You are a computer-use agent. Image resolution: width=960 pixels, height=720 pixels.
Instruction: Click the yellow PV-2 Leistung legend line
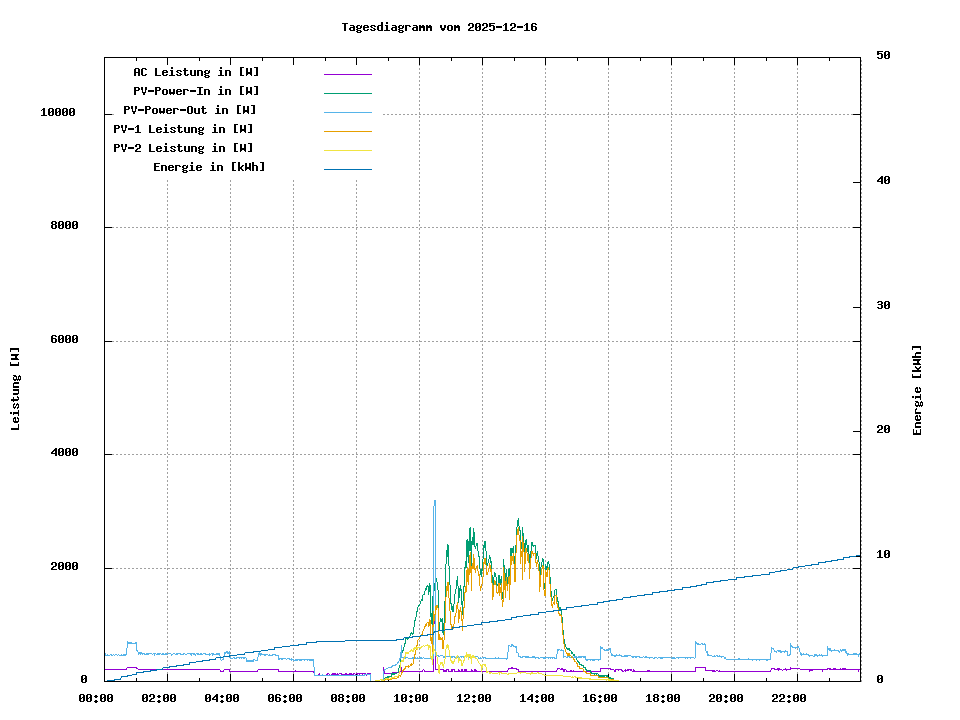[347, 150]
